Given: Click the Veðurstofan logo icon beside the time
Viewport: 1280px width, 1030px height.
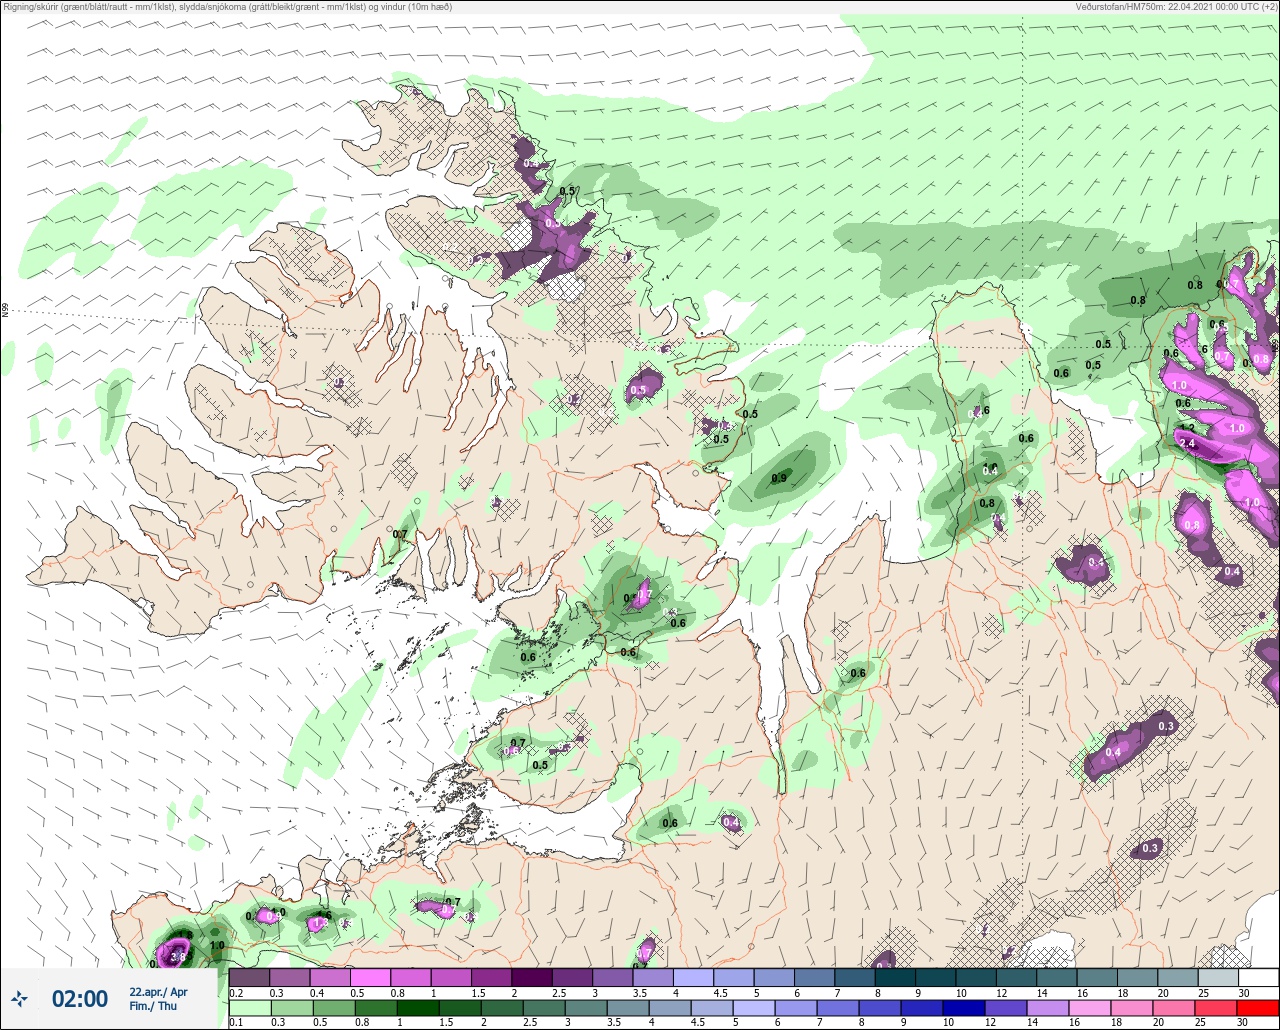Looking at the screenshot, I should [20, 998].
